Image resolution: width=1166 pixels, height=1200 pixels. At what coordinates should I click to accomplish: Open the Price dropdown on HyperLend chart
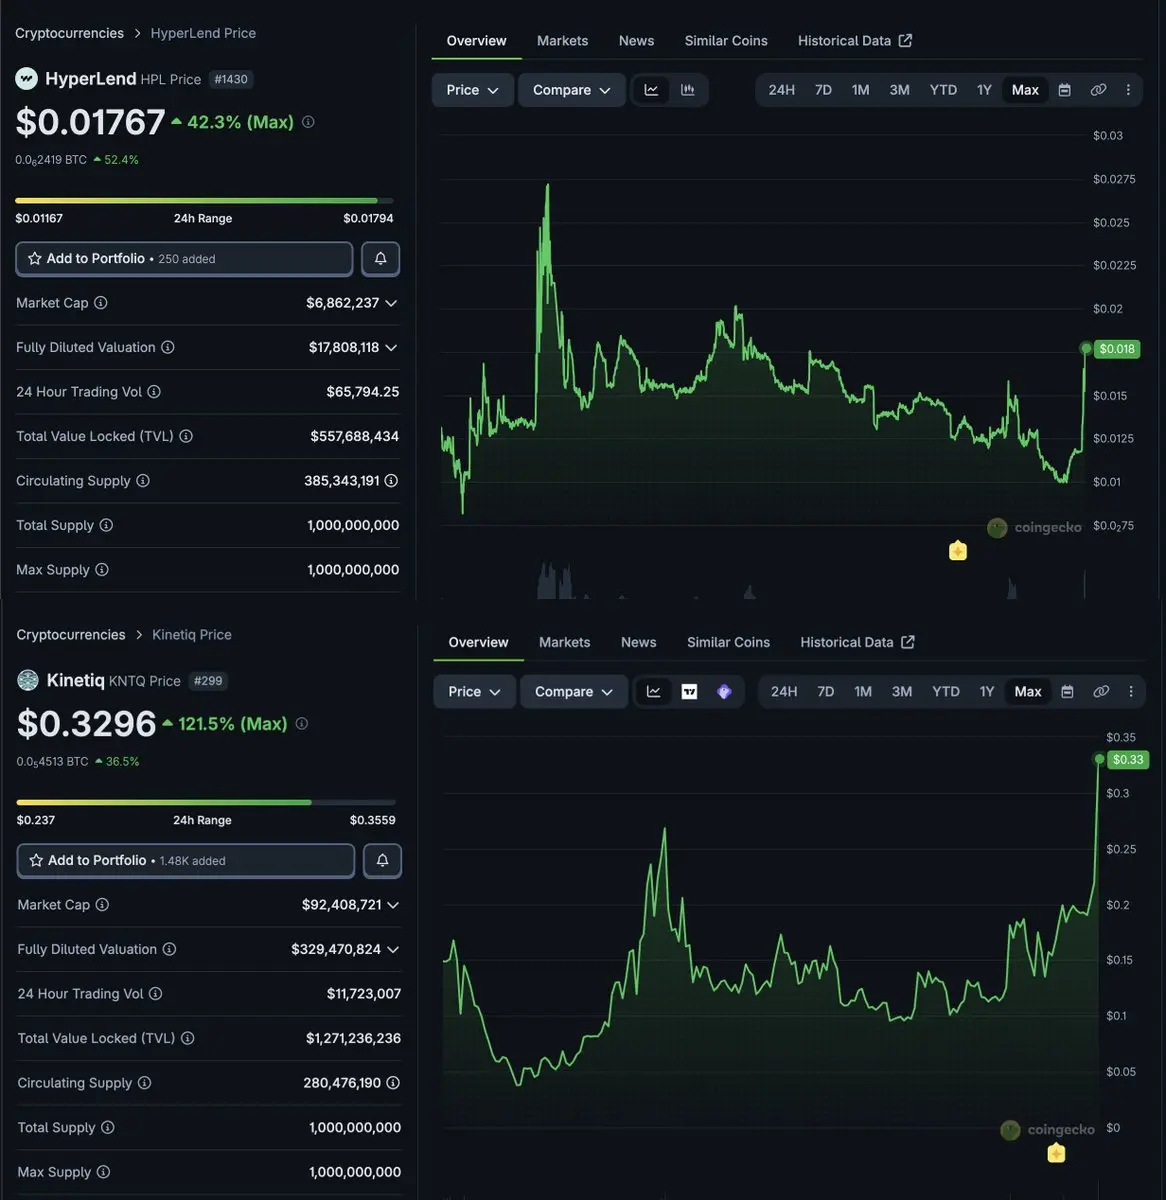[x=472, y=90]
